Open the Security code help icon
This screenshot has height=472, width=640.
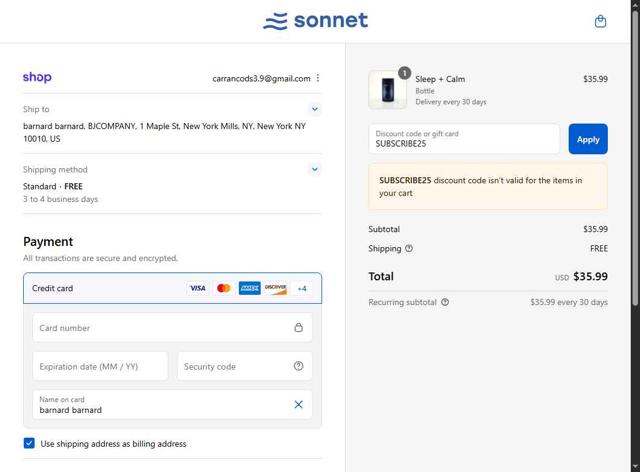(298, 366)
